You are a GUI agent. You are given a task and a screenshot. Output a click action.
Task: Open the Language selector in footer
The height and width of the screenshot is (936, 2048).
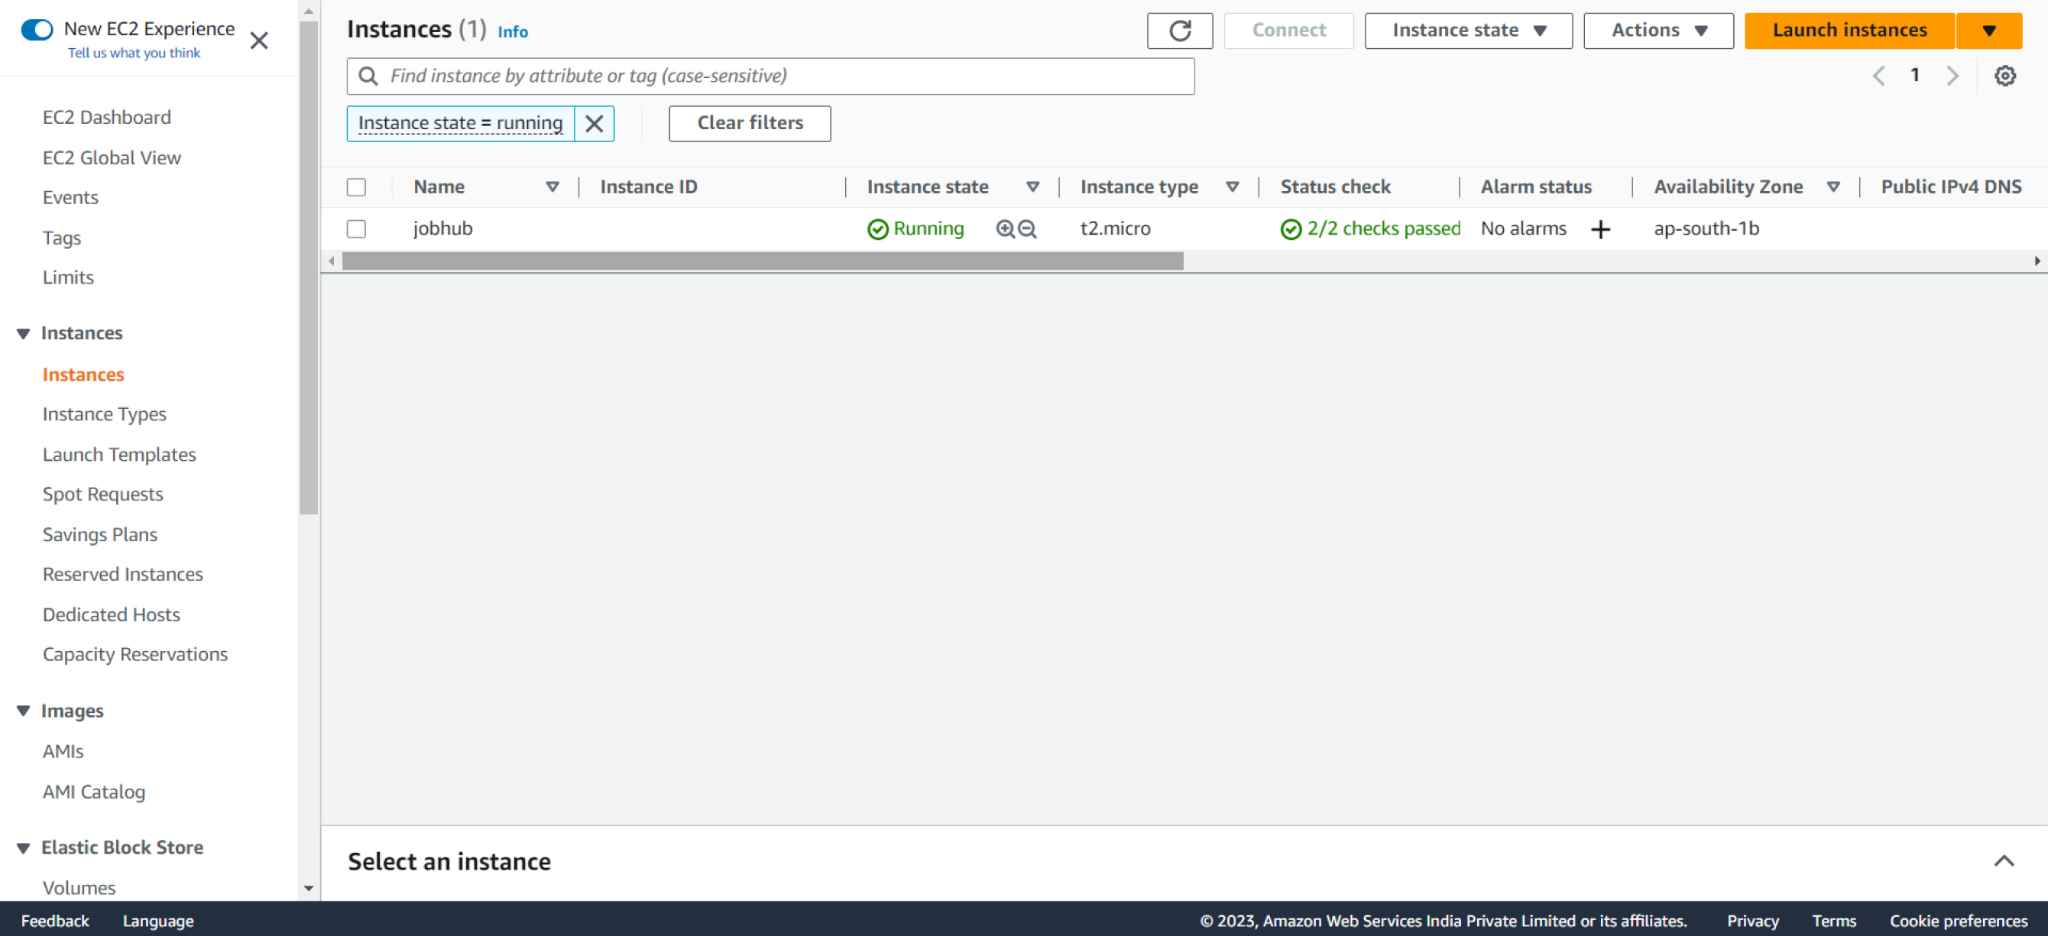tap(158, 921)
